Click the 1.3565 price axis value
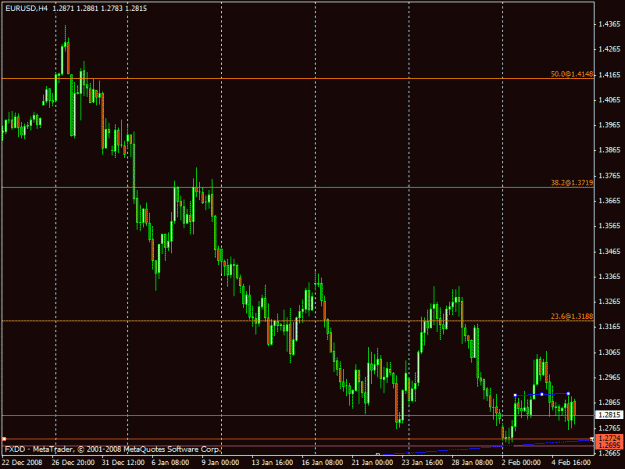 click(609, 226)
